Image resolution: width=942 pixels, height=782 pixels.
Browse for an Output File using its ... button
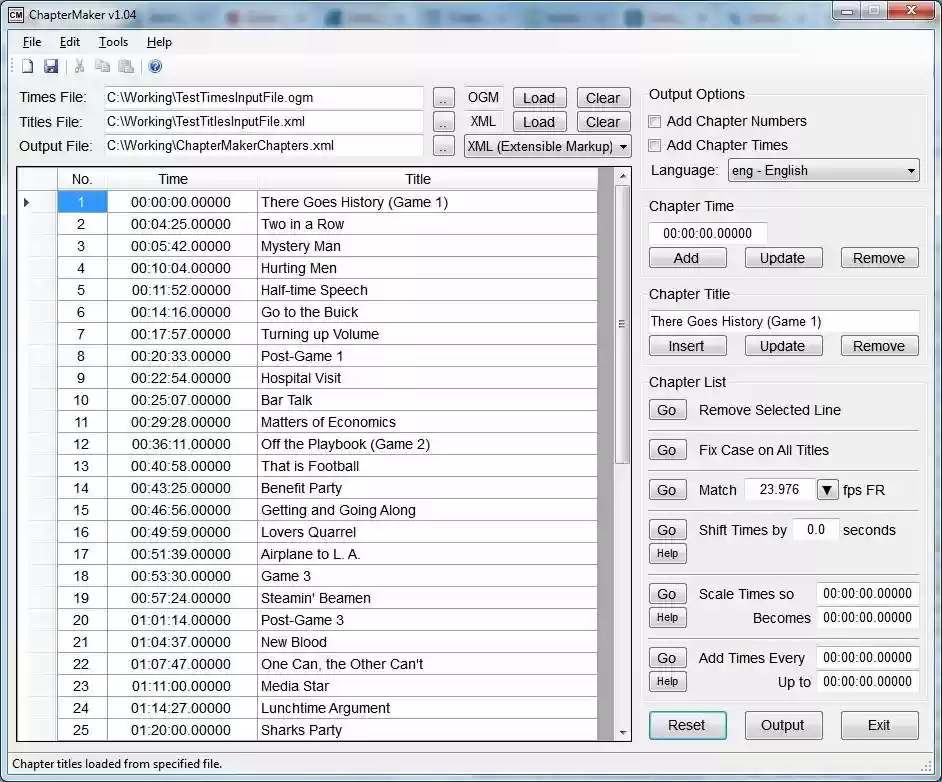[x=443, y=145]
